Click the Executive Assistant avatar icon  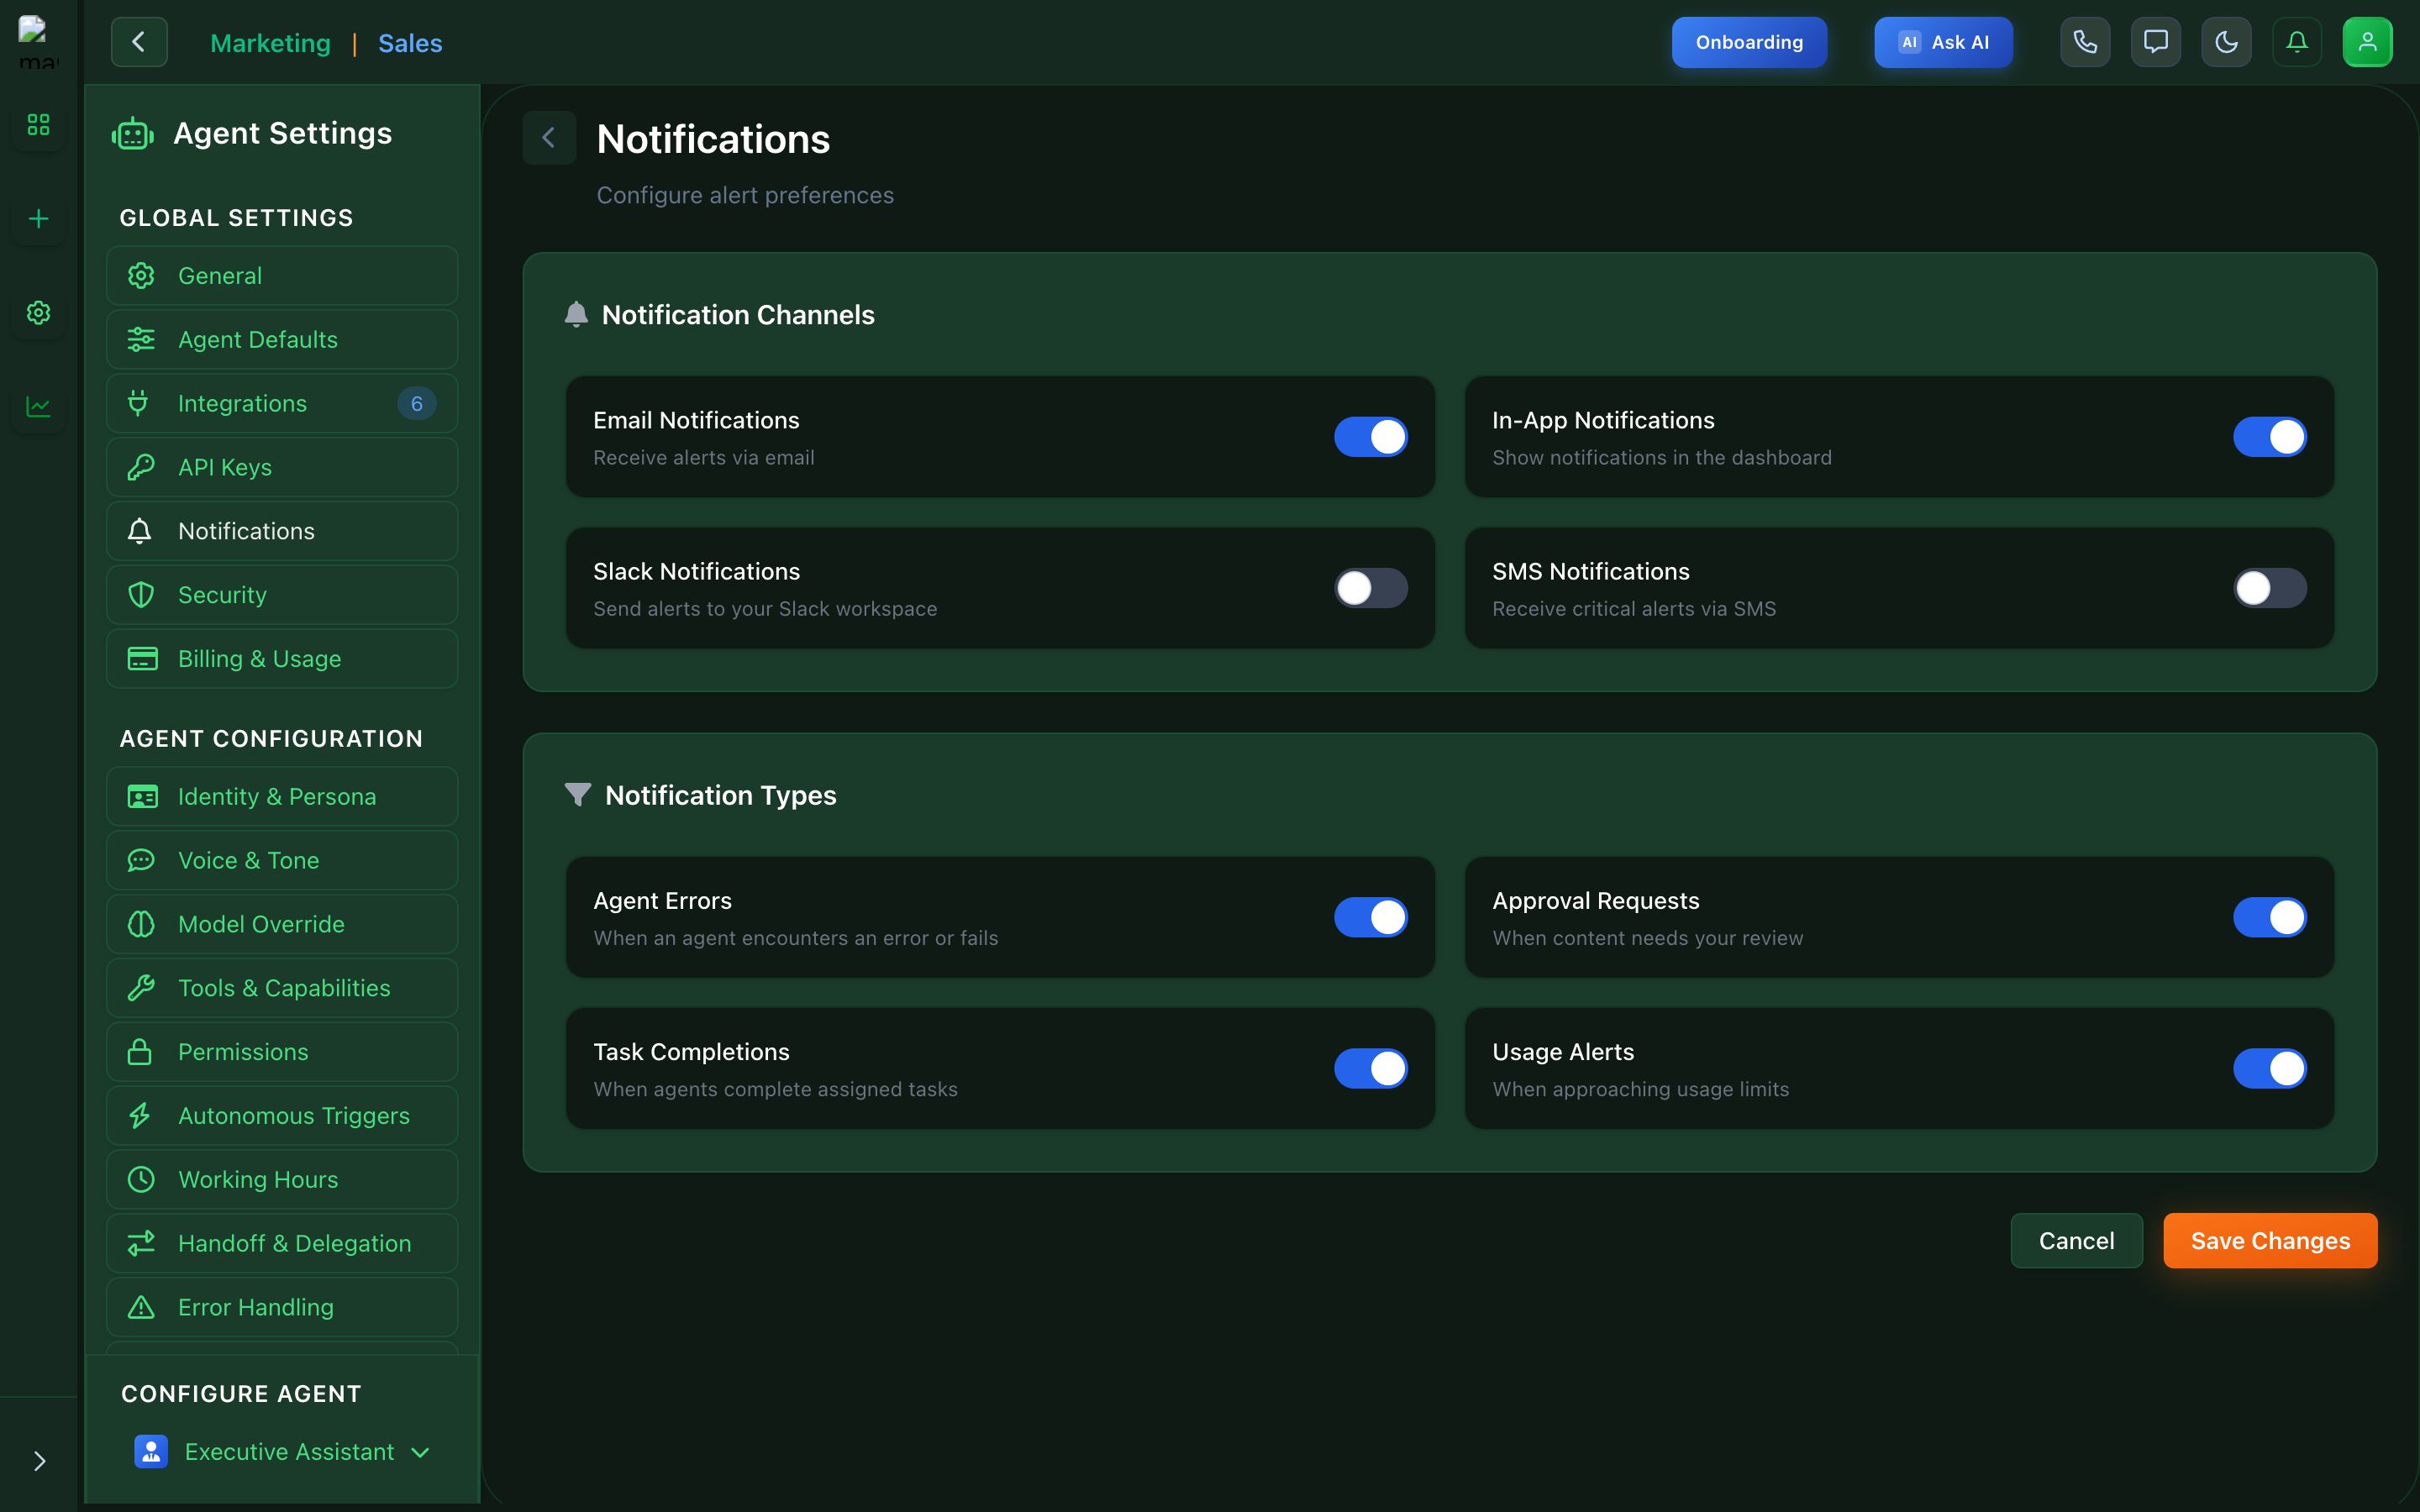[151, 1452]
